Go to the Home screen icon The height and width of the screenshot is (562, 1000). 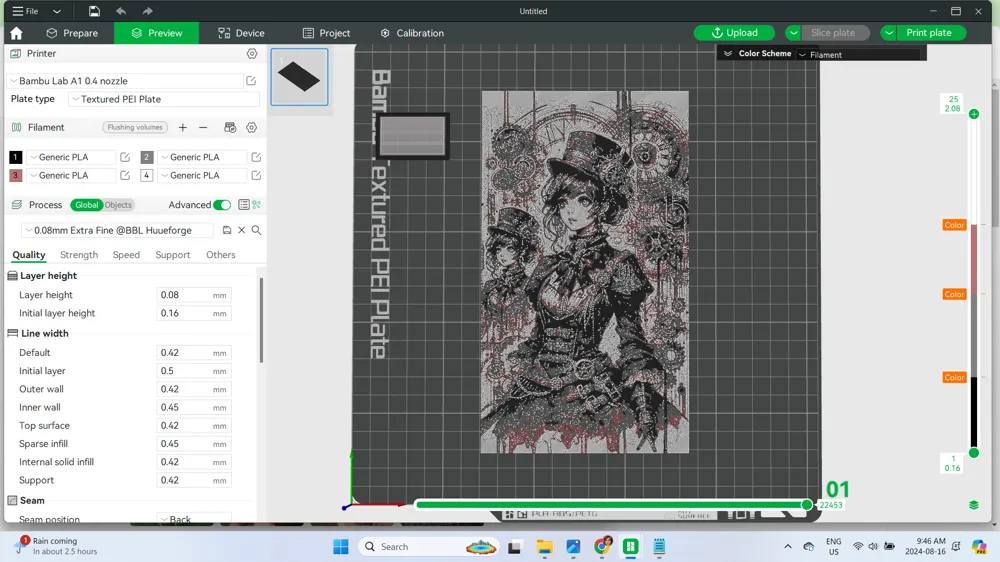(x=17, y=33)
